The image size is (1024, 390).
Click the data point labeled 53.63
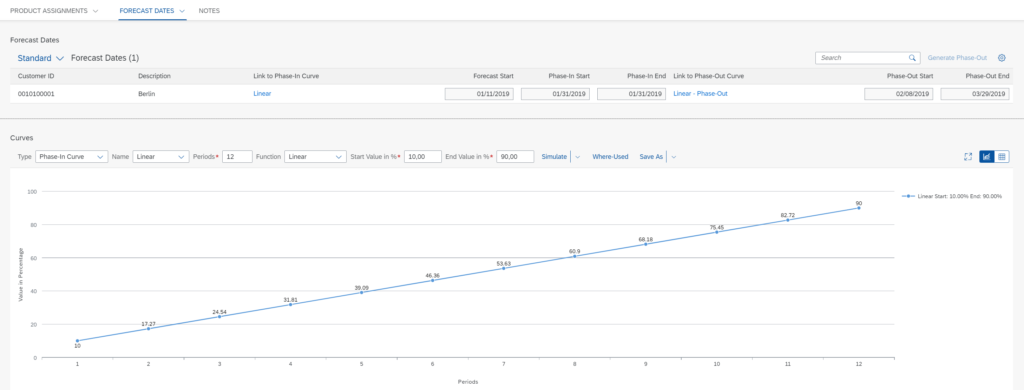coord(504,268)
